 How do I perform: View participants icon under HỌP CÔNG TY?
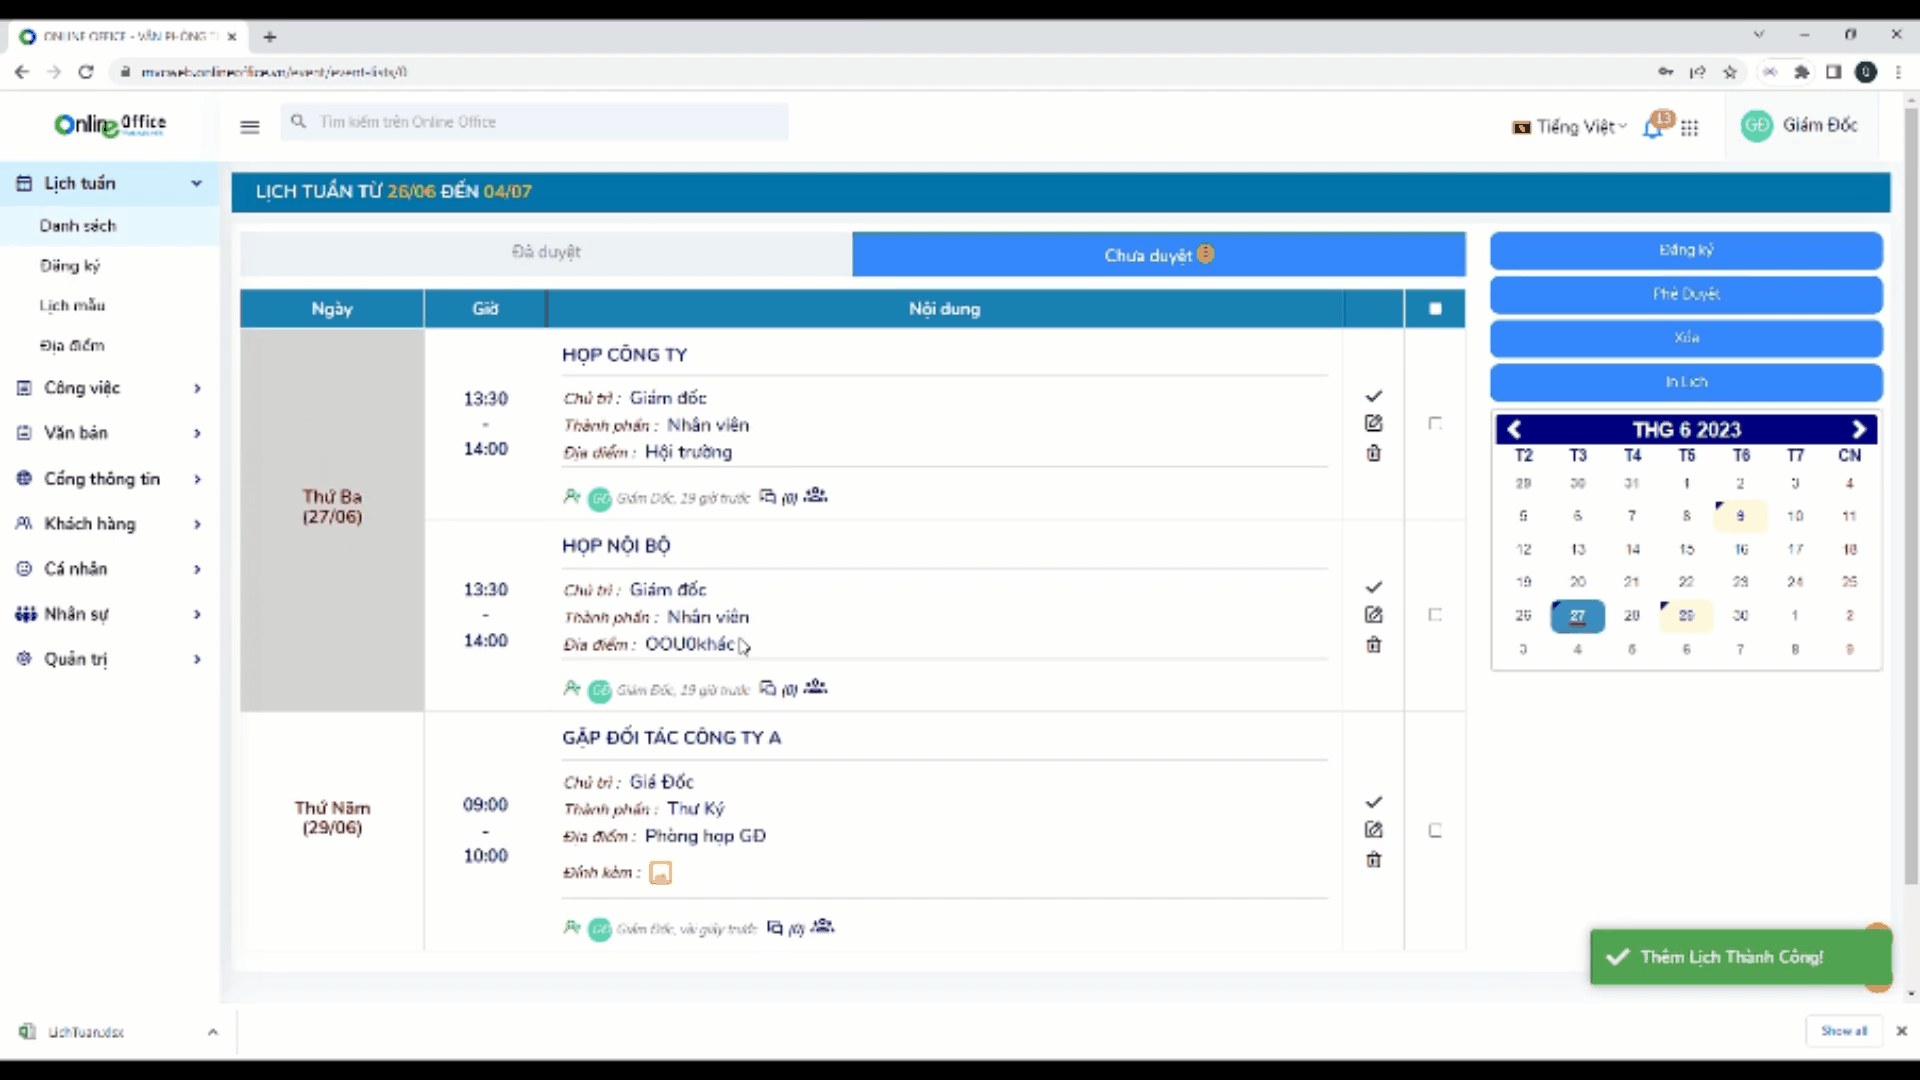(816, 495)
